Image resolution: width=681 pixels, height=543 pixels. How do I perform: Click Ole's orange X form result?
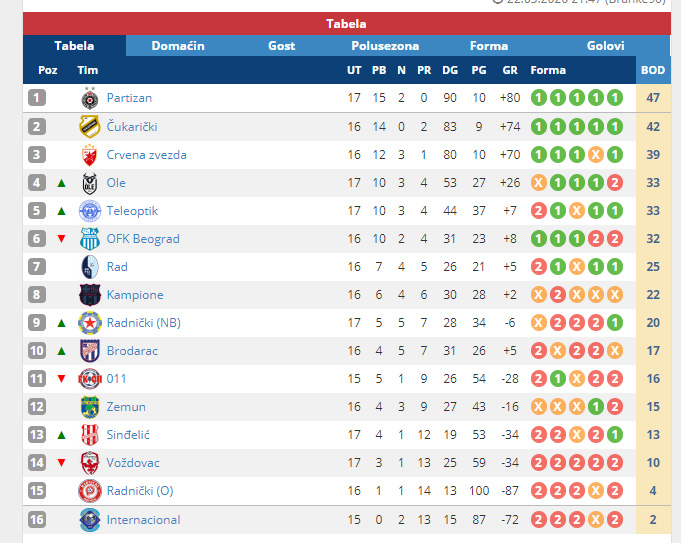click(539, 183)
